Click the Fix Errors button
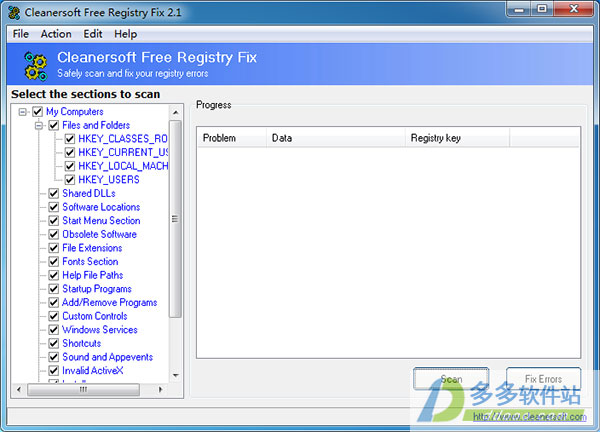Image resolution: width=600 pixels, height=432 pixels. tap(543, 379)
